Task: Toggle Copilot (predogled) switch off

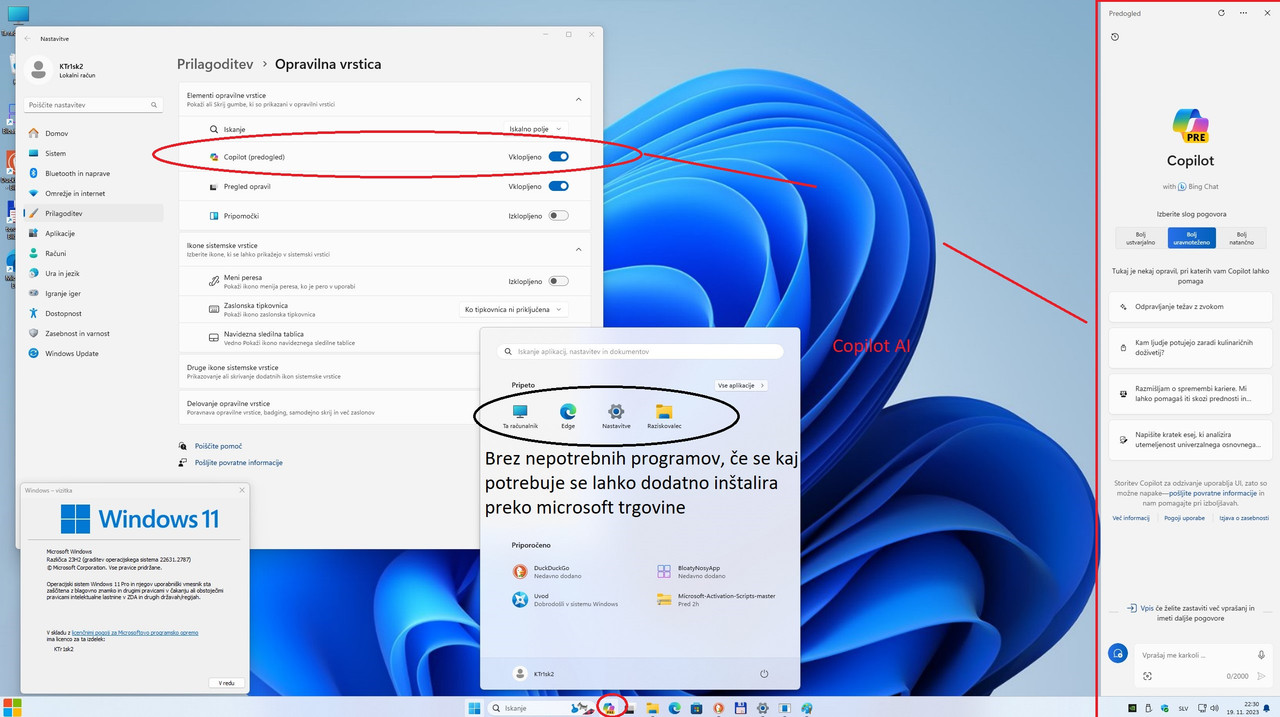Action: click(558, 157)
